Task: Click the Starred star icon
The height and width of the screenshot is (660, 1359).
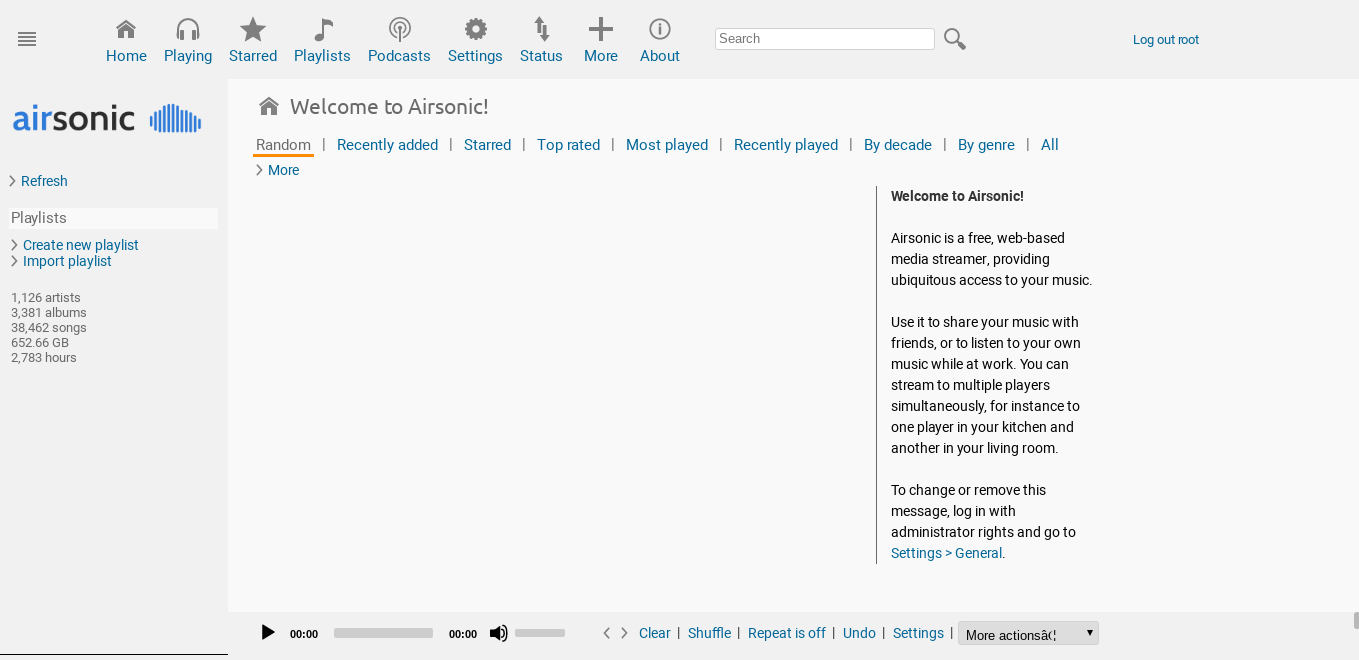Action: (253, 28)
